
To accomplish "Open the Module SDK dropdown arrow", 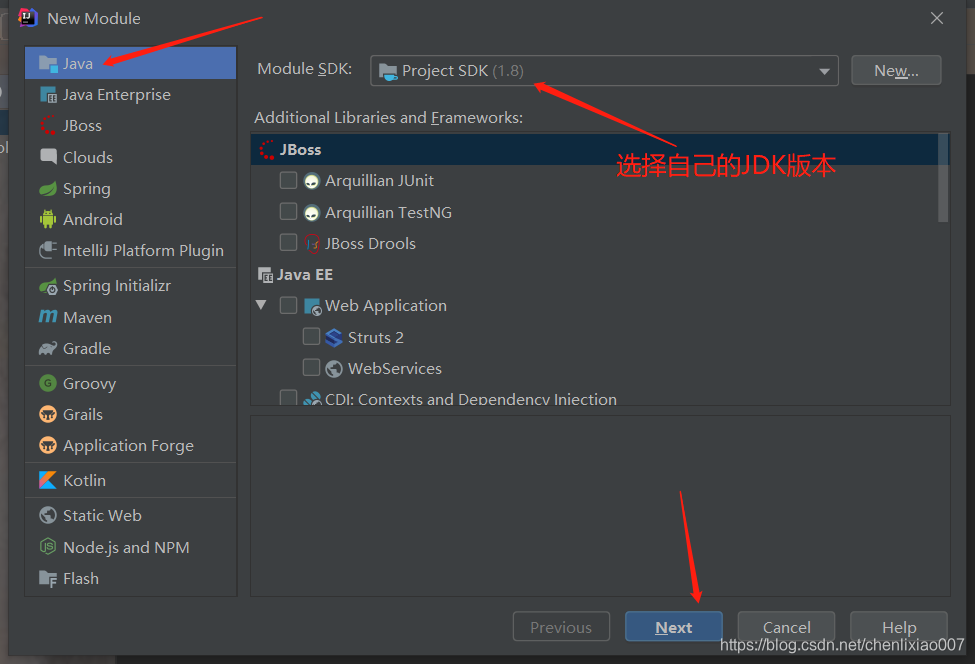I will 824,71.
